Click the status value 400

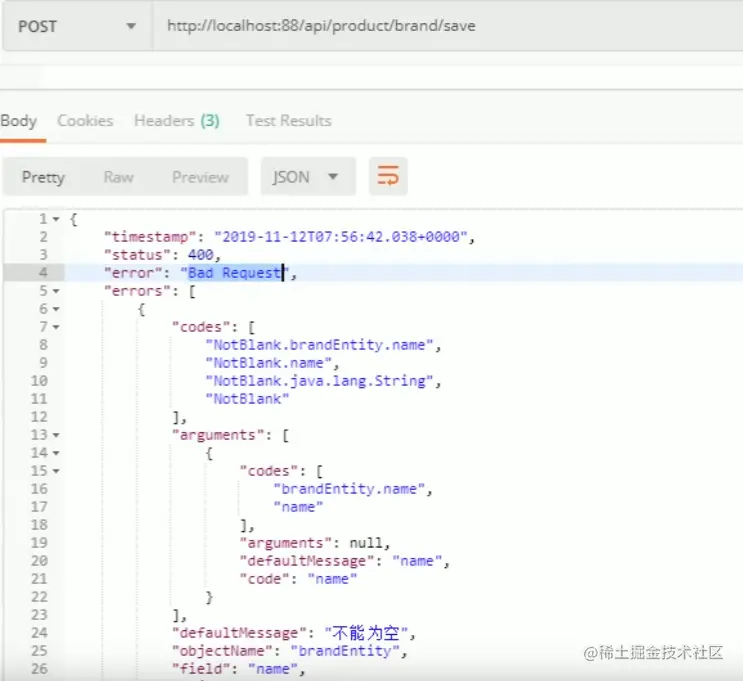click(x=200, y=255)
